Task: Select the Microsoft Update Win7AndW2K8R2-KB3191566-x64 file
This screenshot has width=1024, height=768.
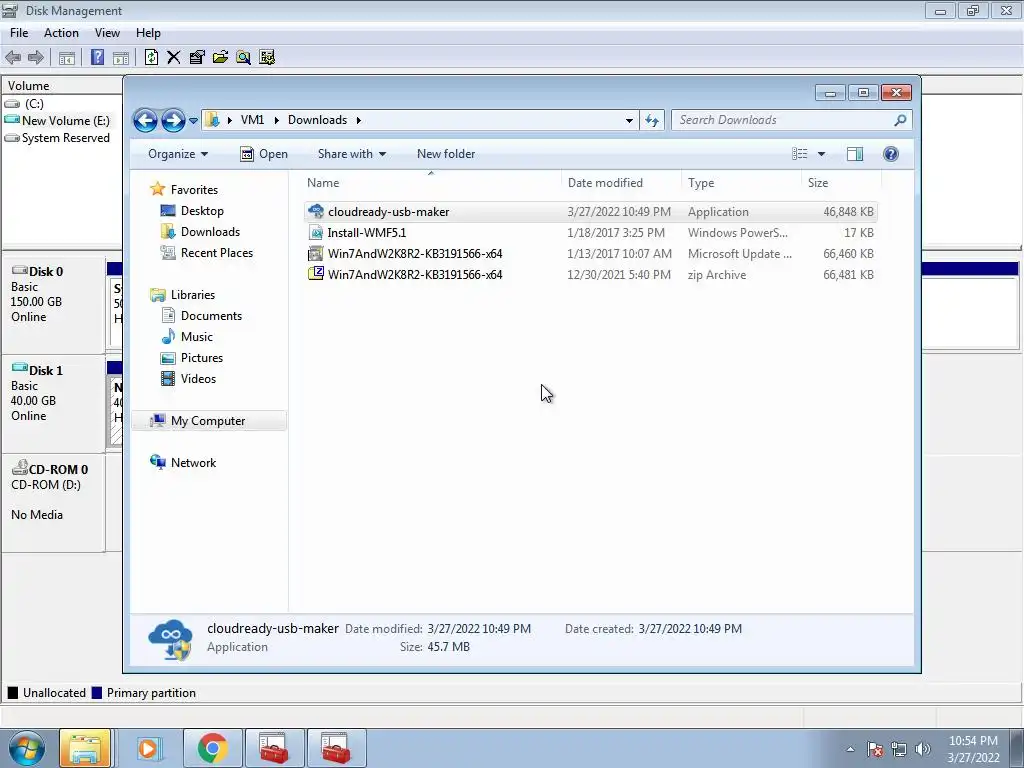Action: click(590, 253)
